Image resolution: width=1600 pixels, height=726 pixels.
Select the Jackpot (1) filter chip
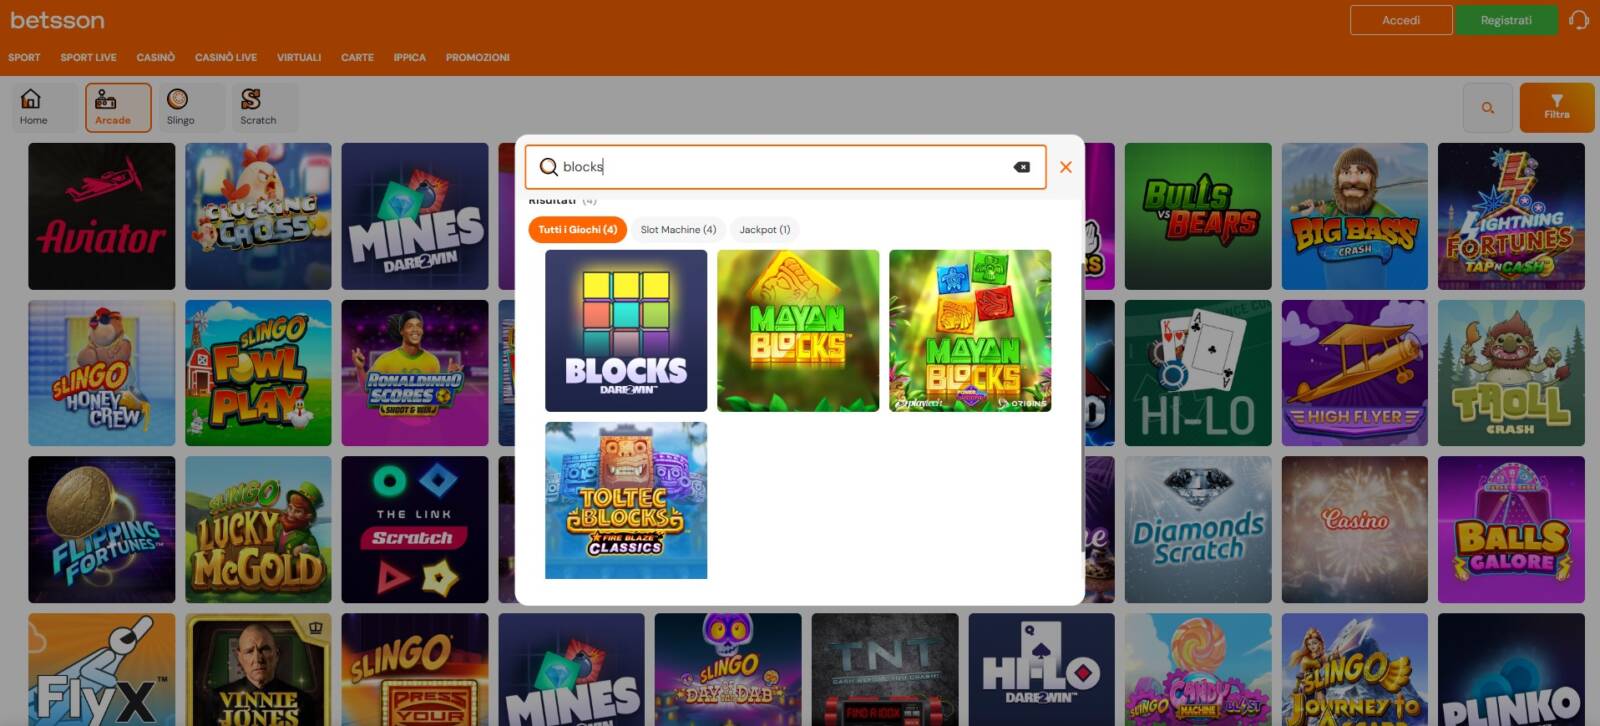pyautogui.click(x=764, y=230)
